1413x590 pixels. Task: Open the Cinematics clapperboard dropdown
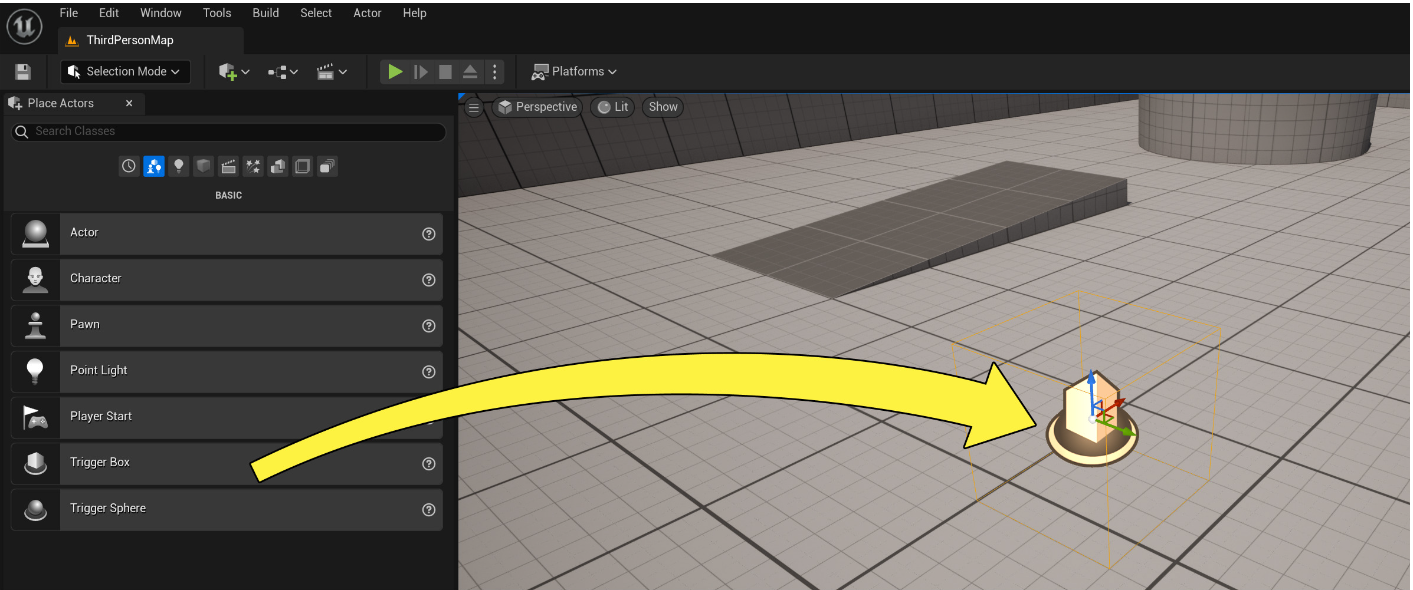[x=332, y=72]
